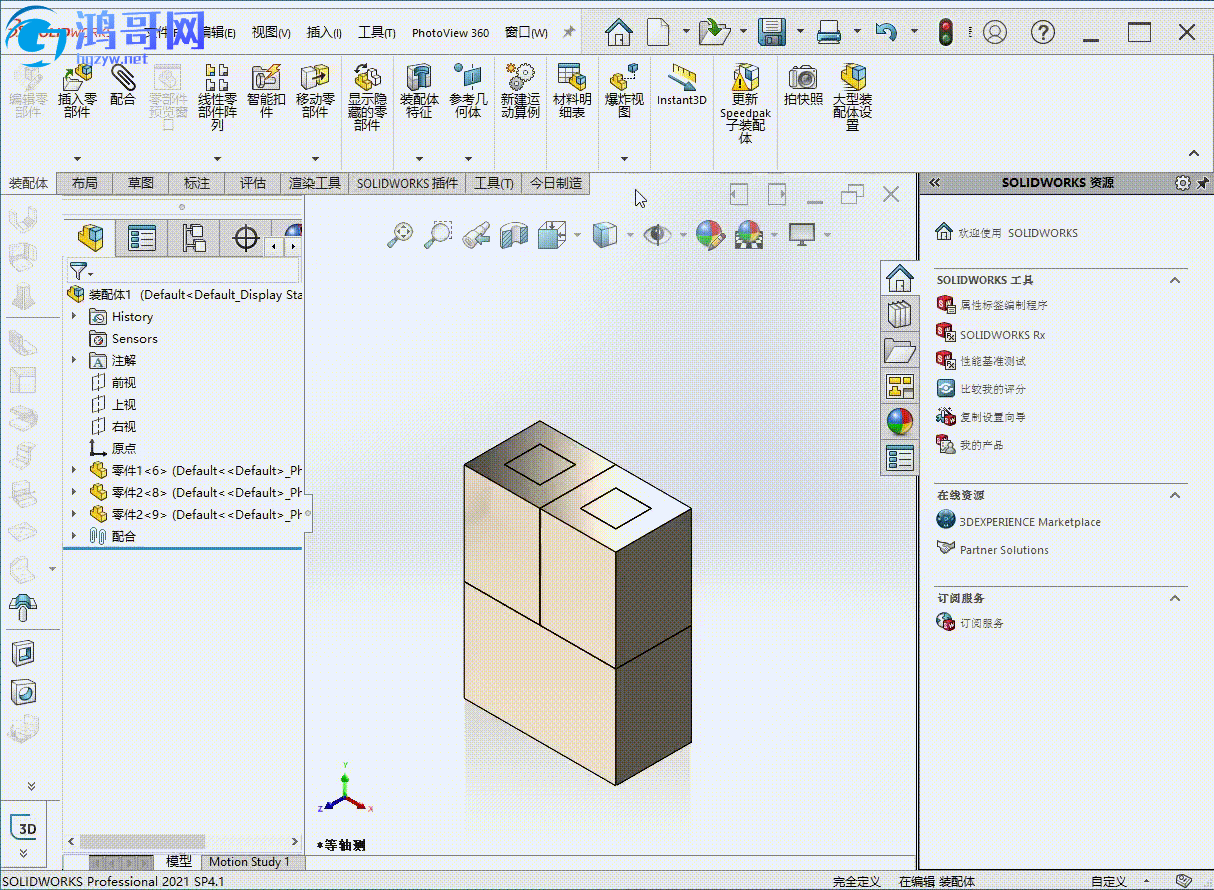Expand the 零件2<8> component node
Viewport: 1214px width, 890px height.
coord(74,492)
